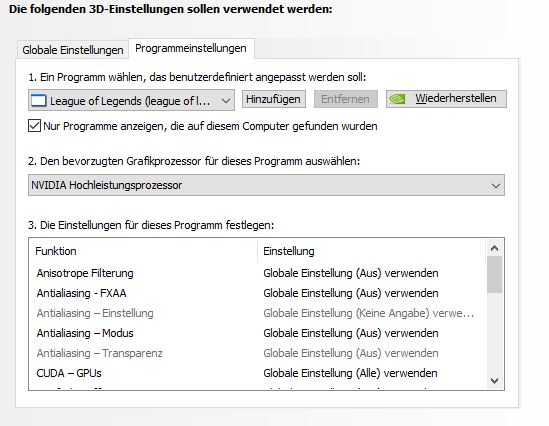Select the Programmeinstellungen tab
The height and width of the screenshot is (426, 549).
(191, 48)
